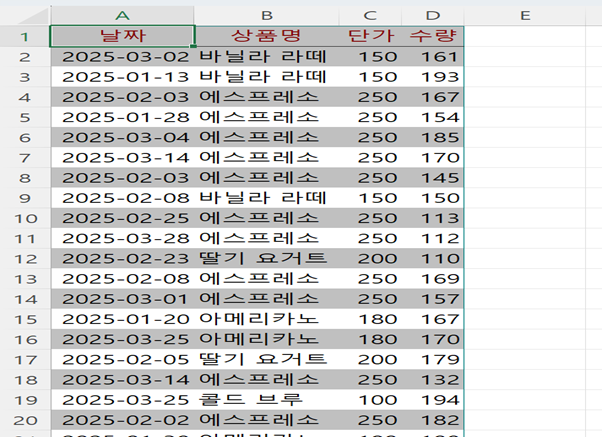Image resolution: width=602 pixels, height=437 pixels.
Task: Select the date cell 2025-01-28
Action: [122, 117]
